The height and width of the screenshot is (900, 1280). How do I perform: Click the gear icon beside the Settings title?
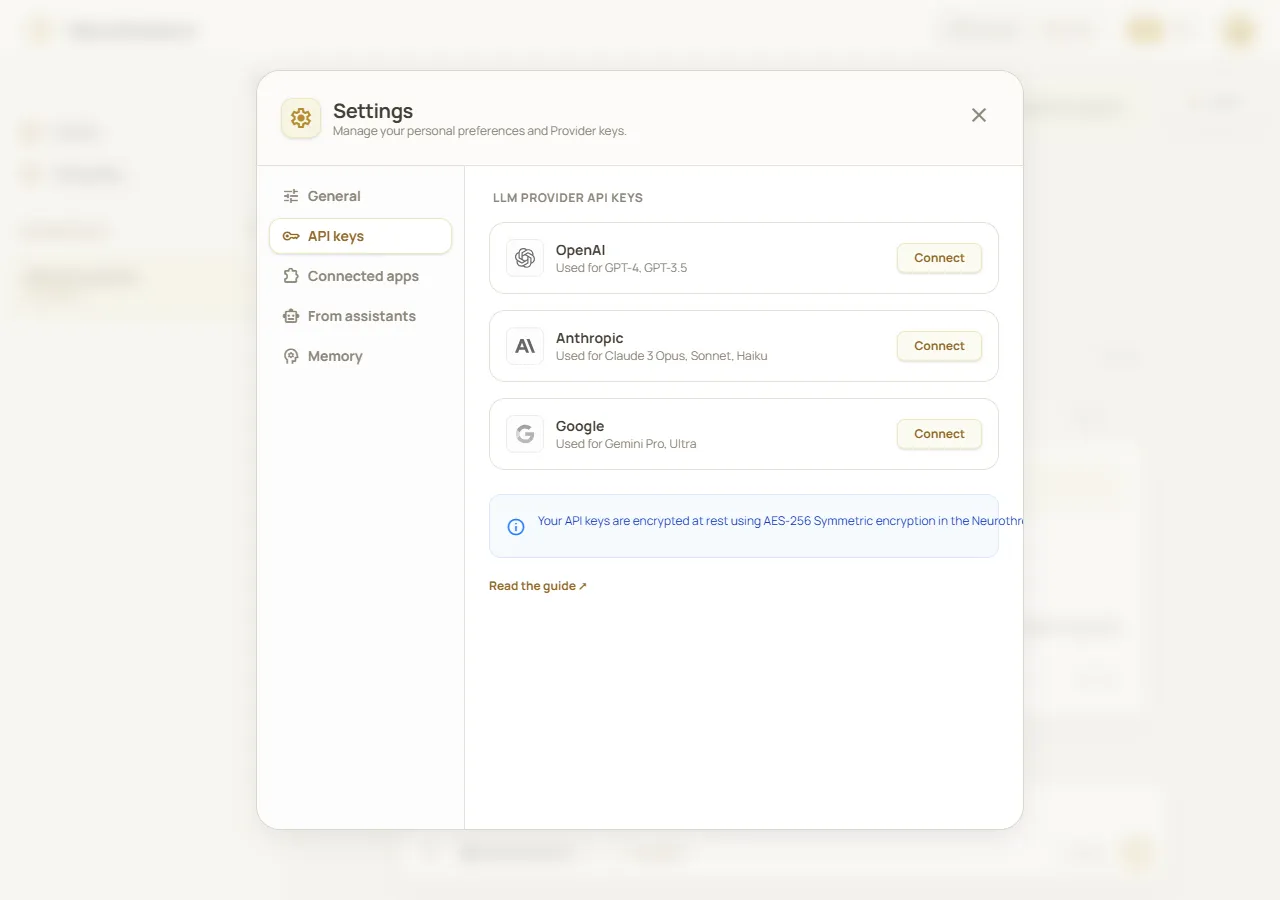(301, 118)
